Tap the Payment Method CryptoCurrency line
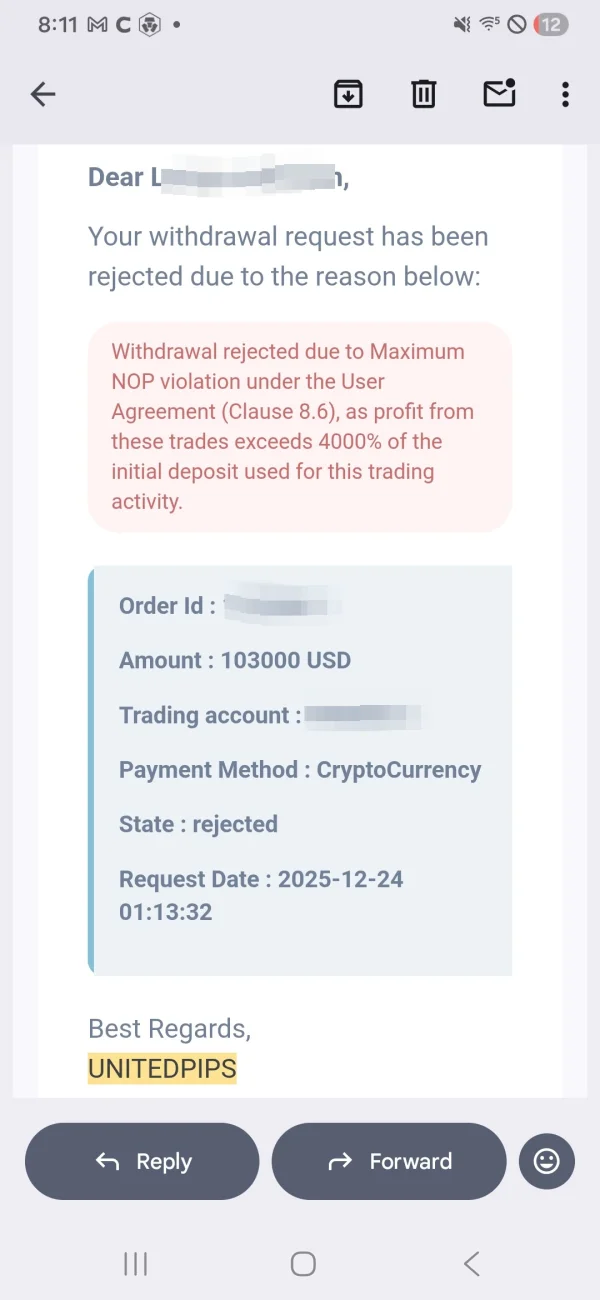Image resolution: width=600 pixels, height=1300 pixels. 300,770
